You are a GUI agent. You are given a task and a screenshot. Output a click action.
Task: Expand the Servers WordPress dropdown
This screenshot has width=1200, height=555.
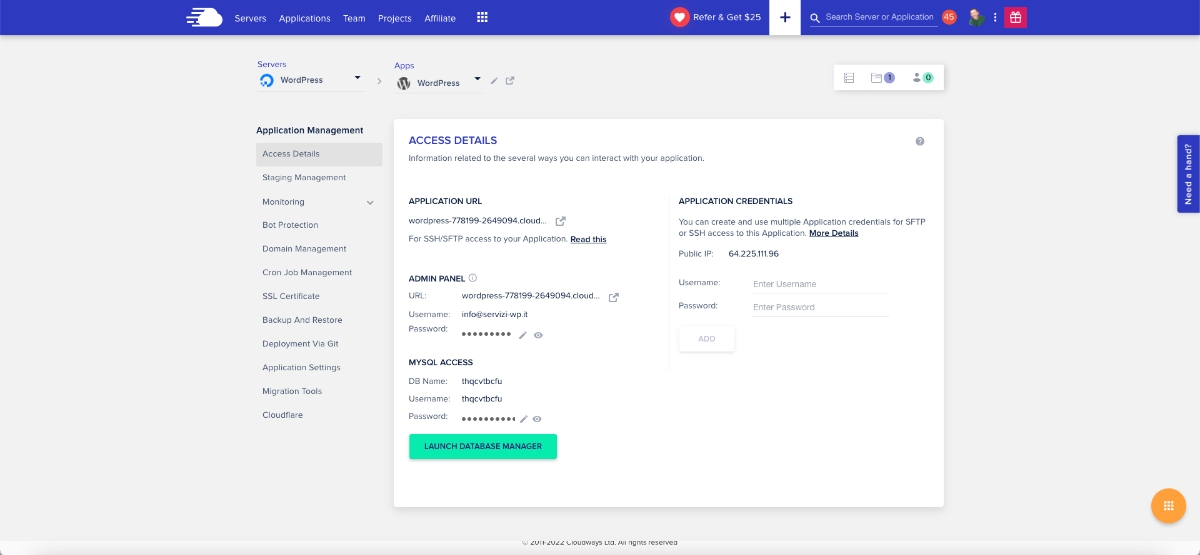coord(357,79)
